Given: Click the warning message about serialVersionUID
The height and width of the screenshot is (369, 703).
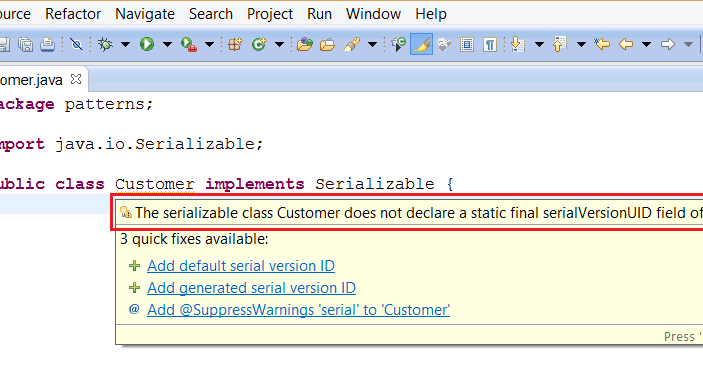Looking at the screenshot, I should coord(418,213).
